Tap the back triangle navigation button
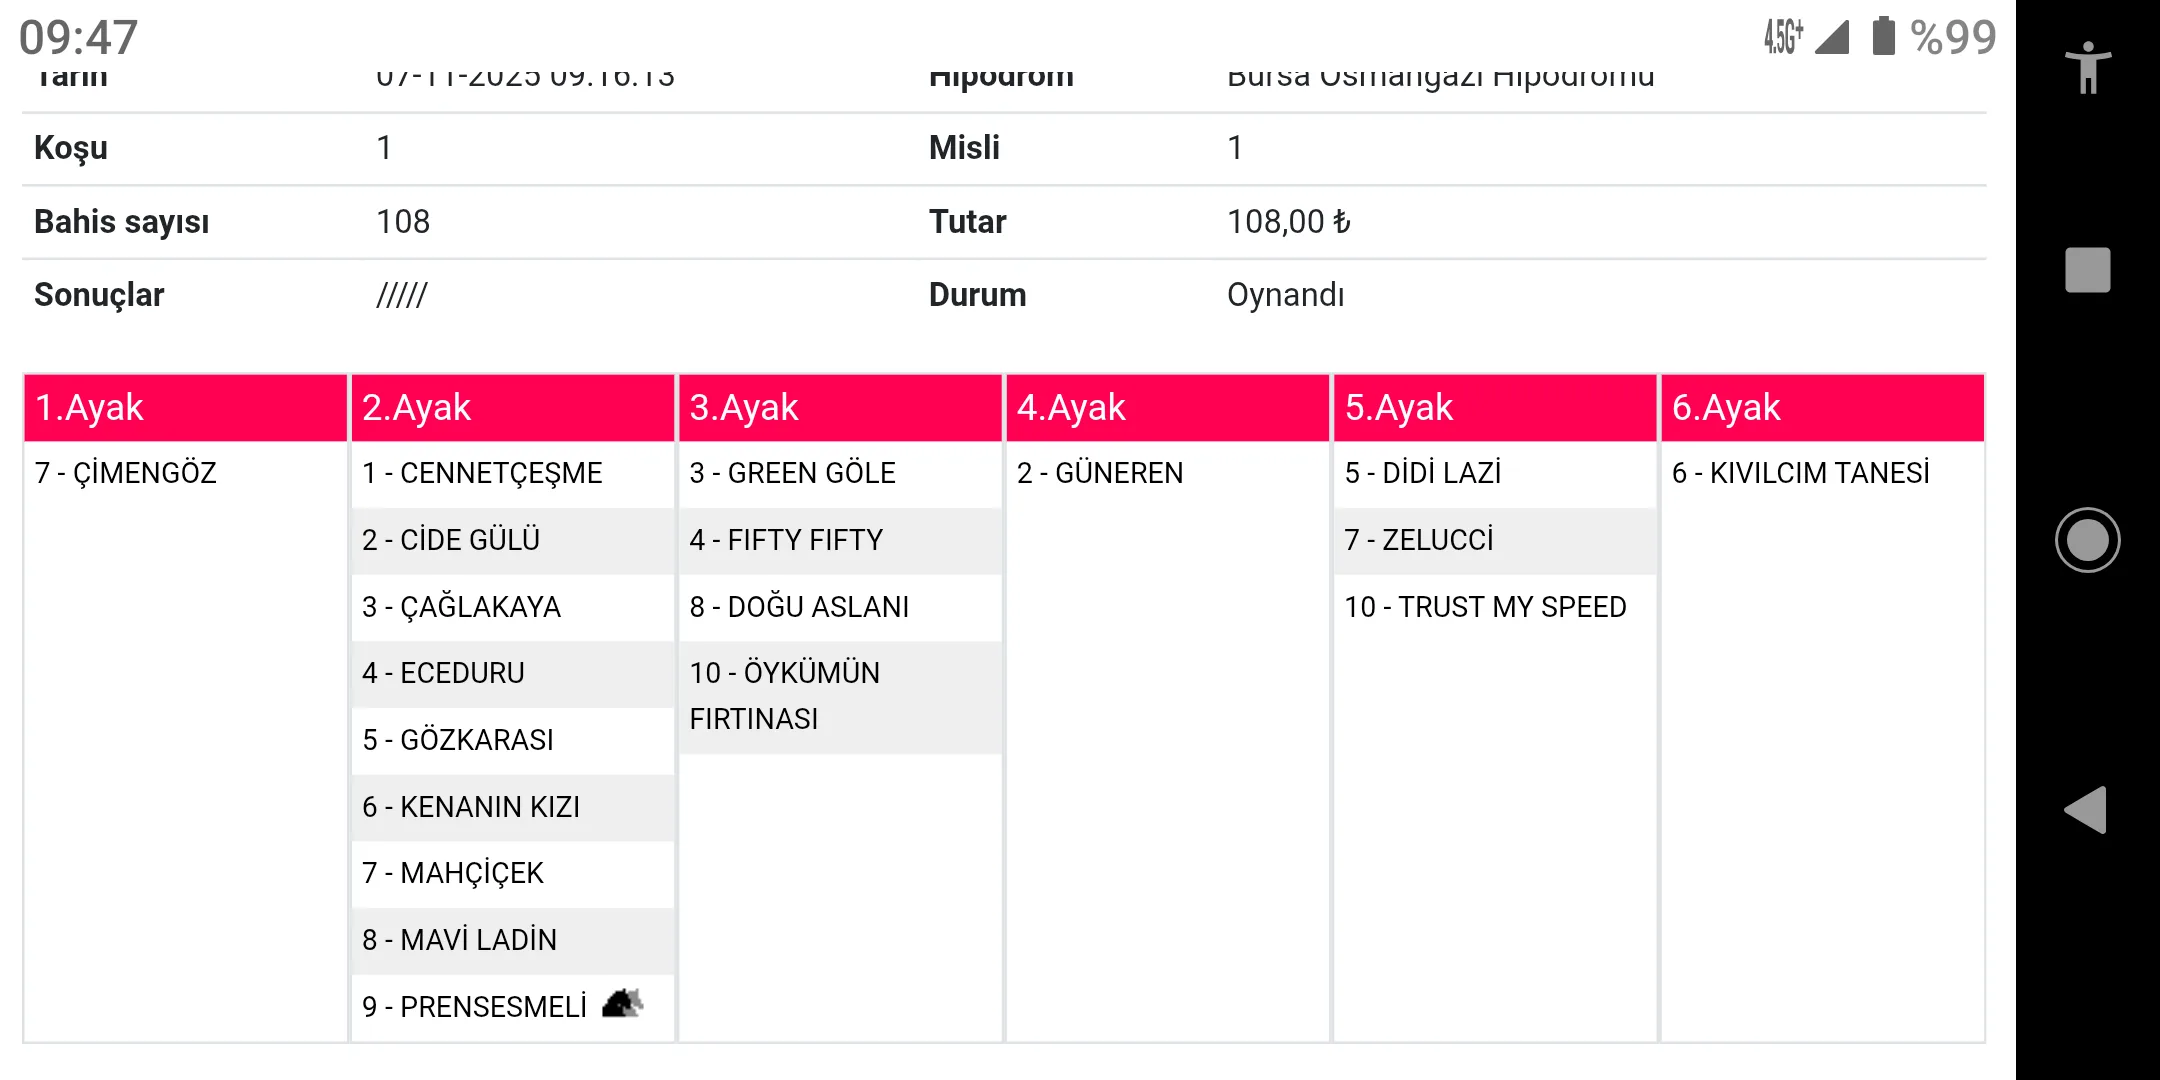 2086,810
